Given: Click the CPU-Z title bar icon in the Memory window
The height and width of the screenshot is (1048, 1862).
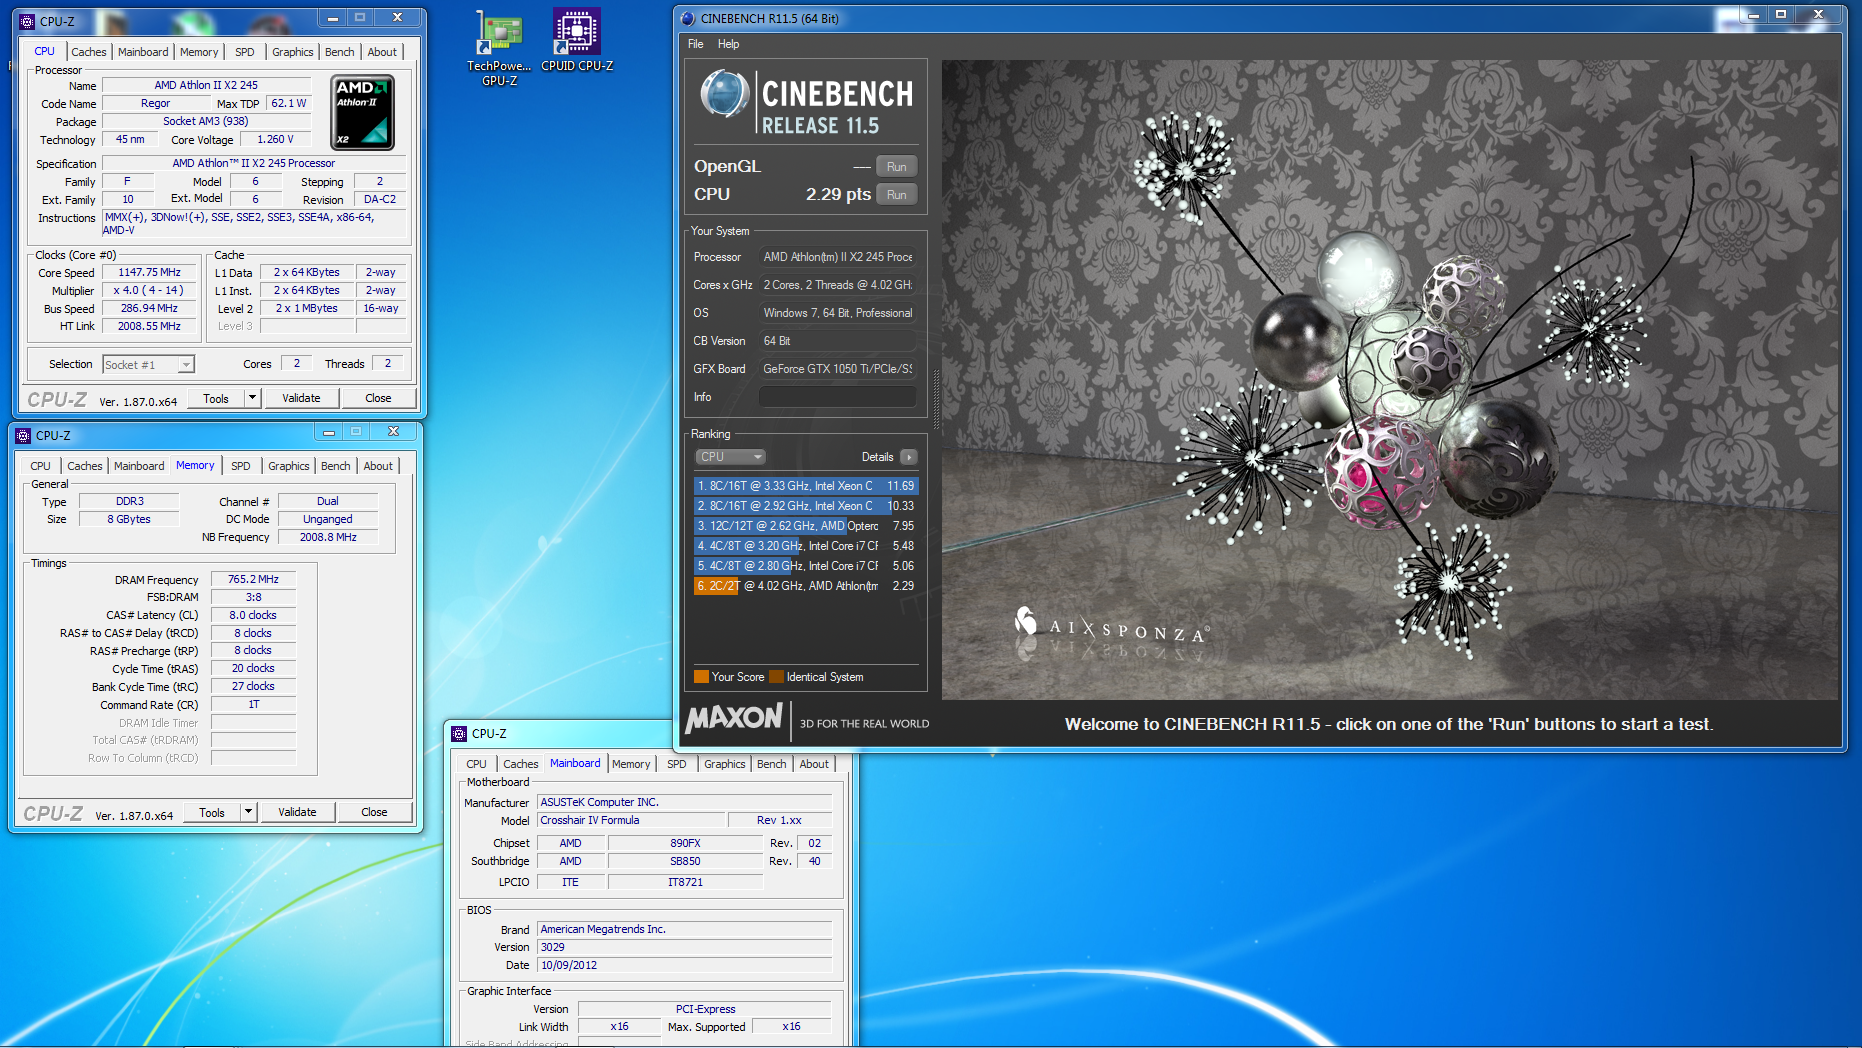Looking at the screenshot, I should click(23, 435).
